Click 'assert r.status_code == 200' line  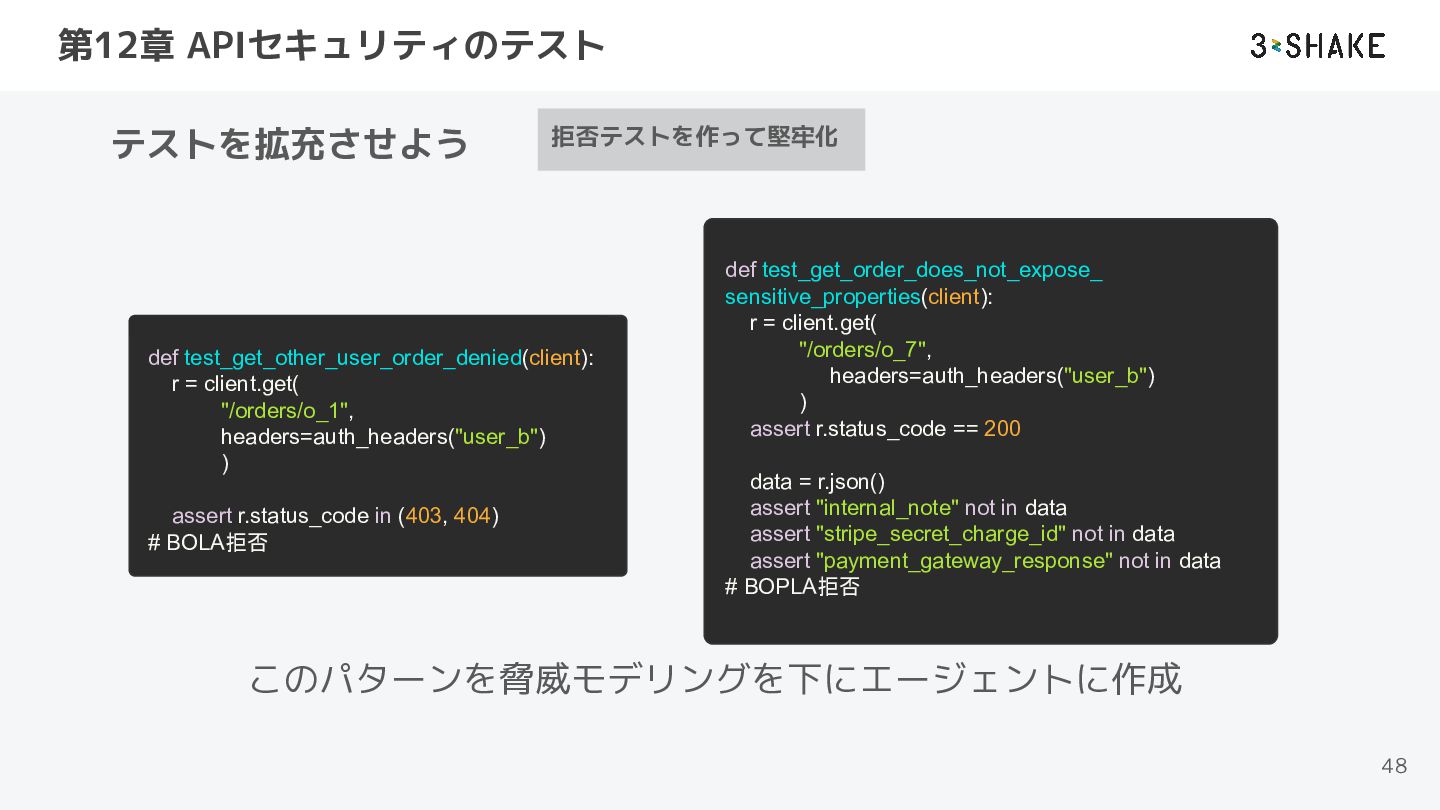pyautogui.click(x=885, y=428)
